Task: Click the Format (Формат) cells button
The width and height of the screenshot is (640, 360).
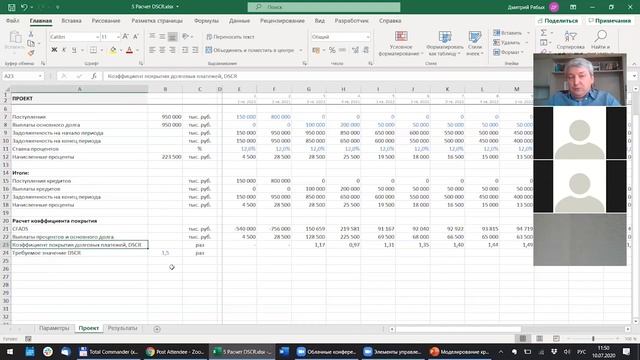Action: tap(508, 52)
